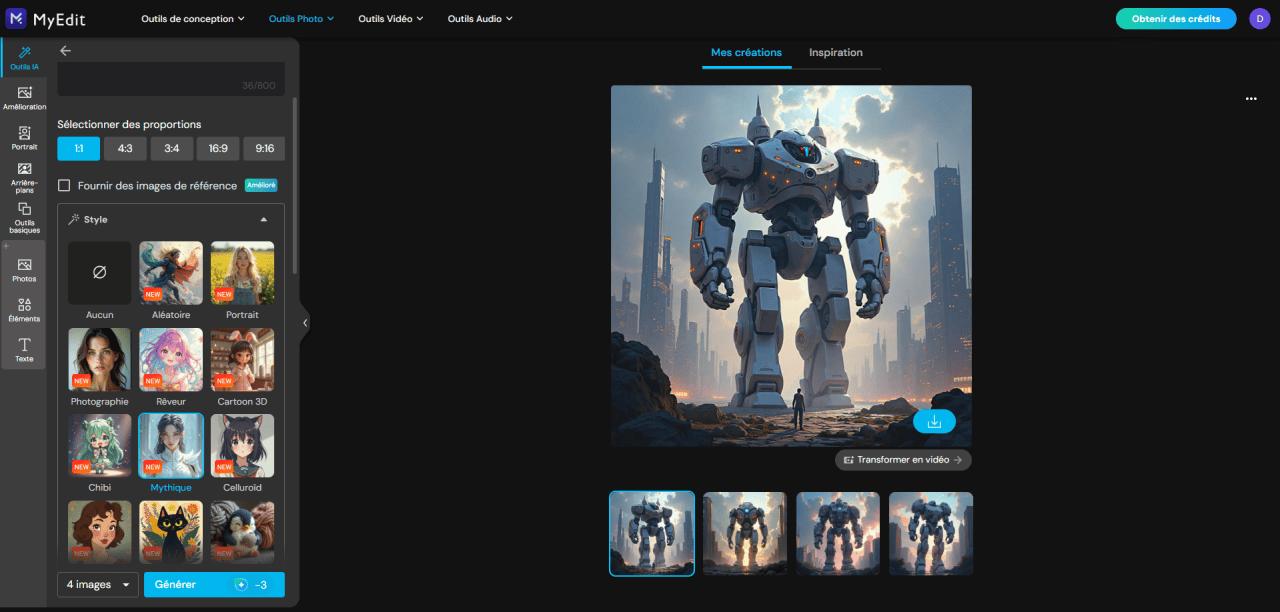Click the large robot preview image
Image resolution: width=1280 pixels, height=612 pixels.
(x=791, y=265)
